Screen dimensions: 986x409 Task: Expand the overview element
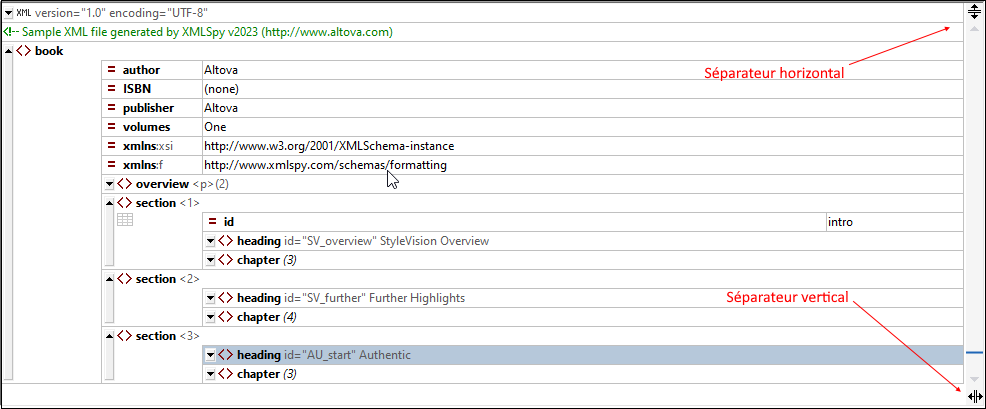(109, 184)
